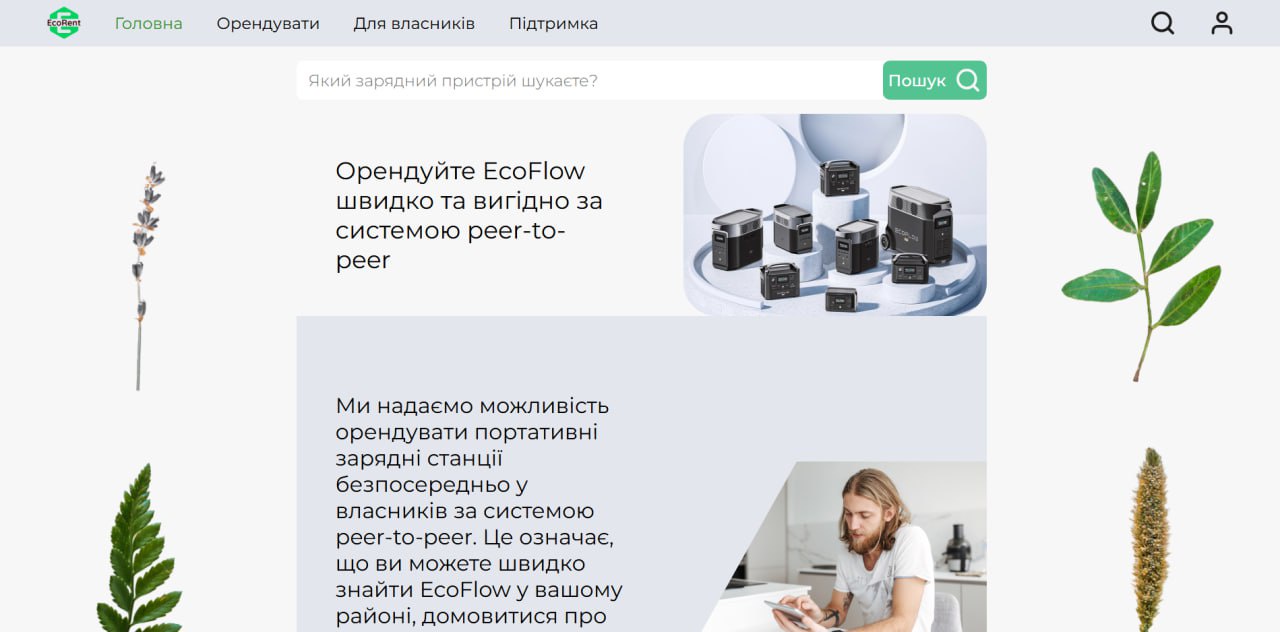Click the fern leaf decoration image
This screenshot has height=632, width=1280.
pos(139,547)
